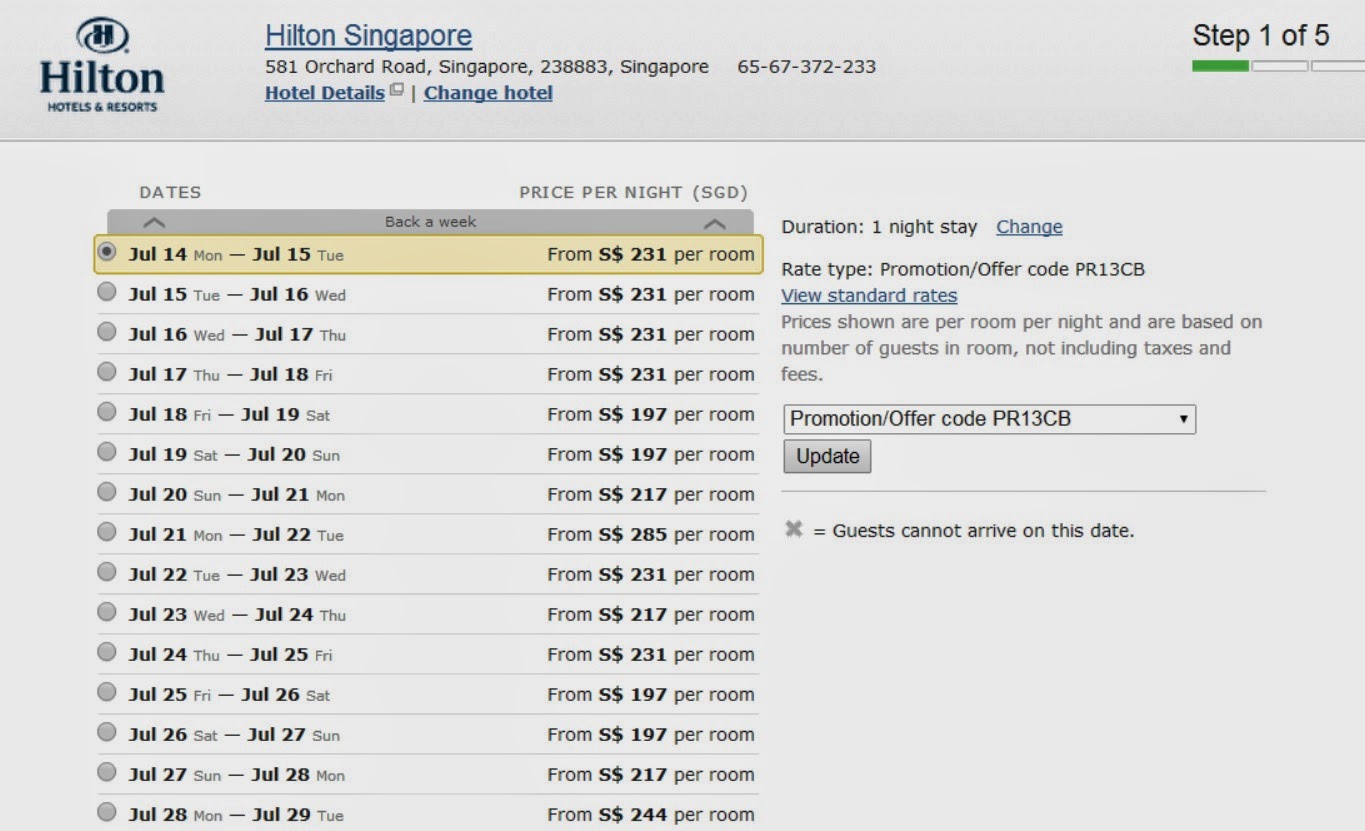Select the Jul 26 – Jul 27 radio button
This screenshot has height=831, width=1365.
(107, 732)
